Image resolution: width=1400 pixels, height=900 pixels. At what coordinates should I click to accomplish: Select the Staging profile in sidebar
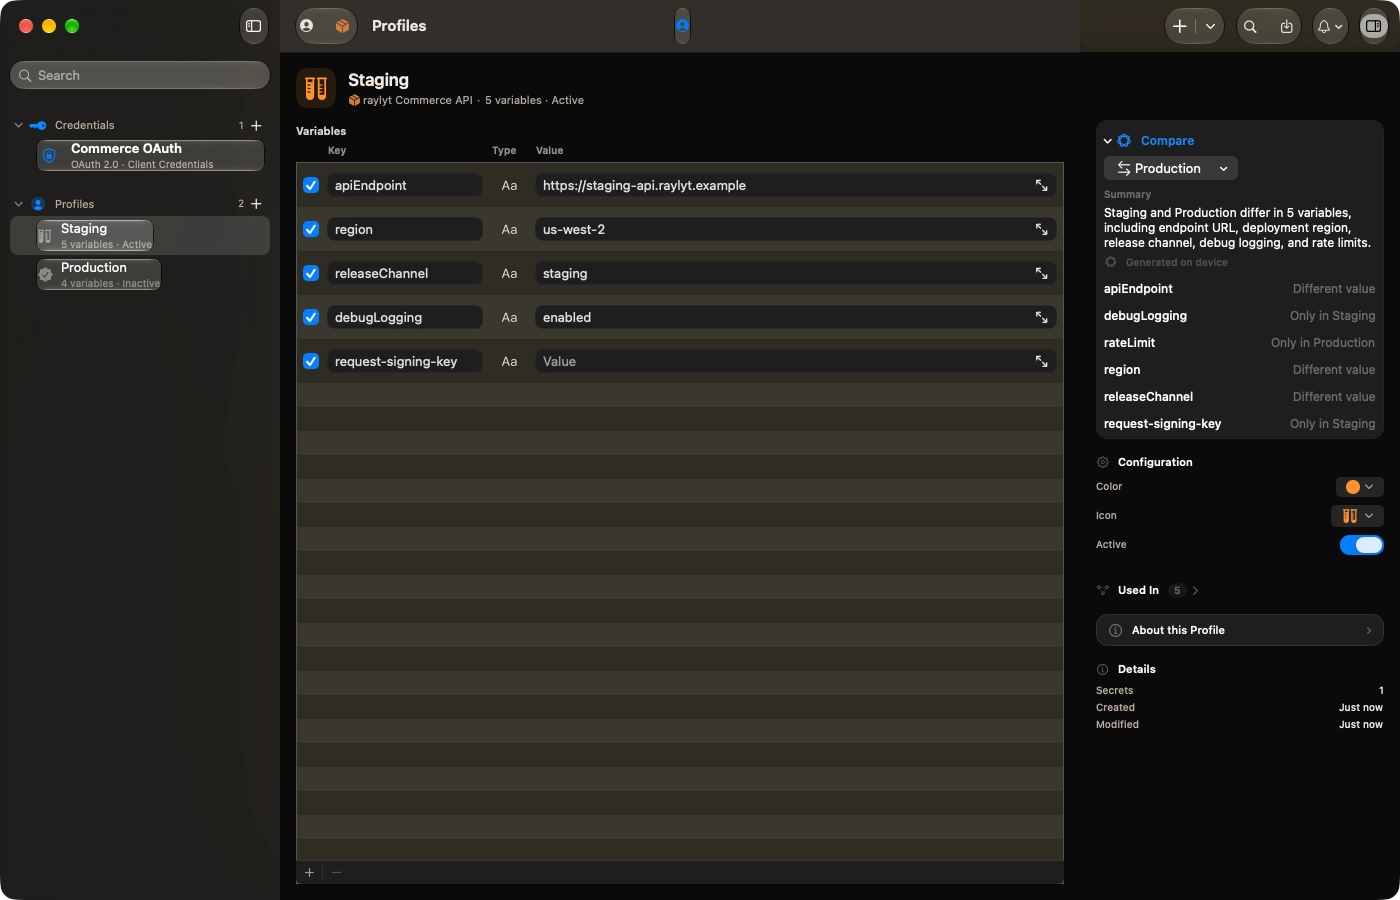[x=140, y=236]
